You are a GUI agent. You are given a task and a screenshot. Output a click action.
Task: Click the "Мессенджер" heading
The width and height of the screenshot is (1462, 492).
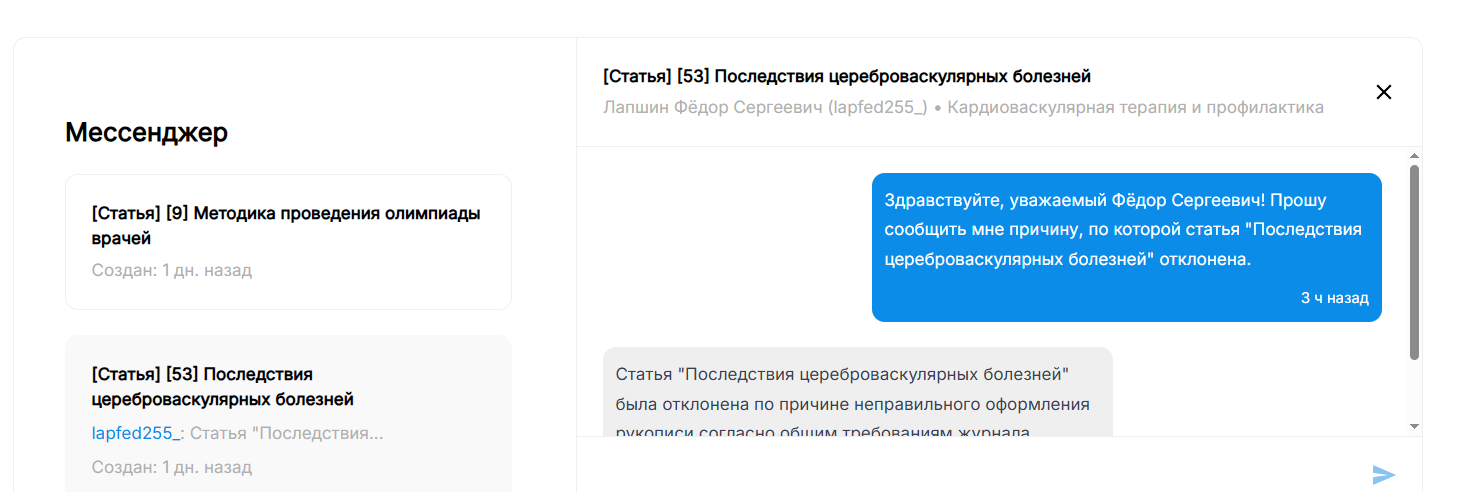(146, 132)
